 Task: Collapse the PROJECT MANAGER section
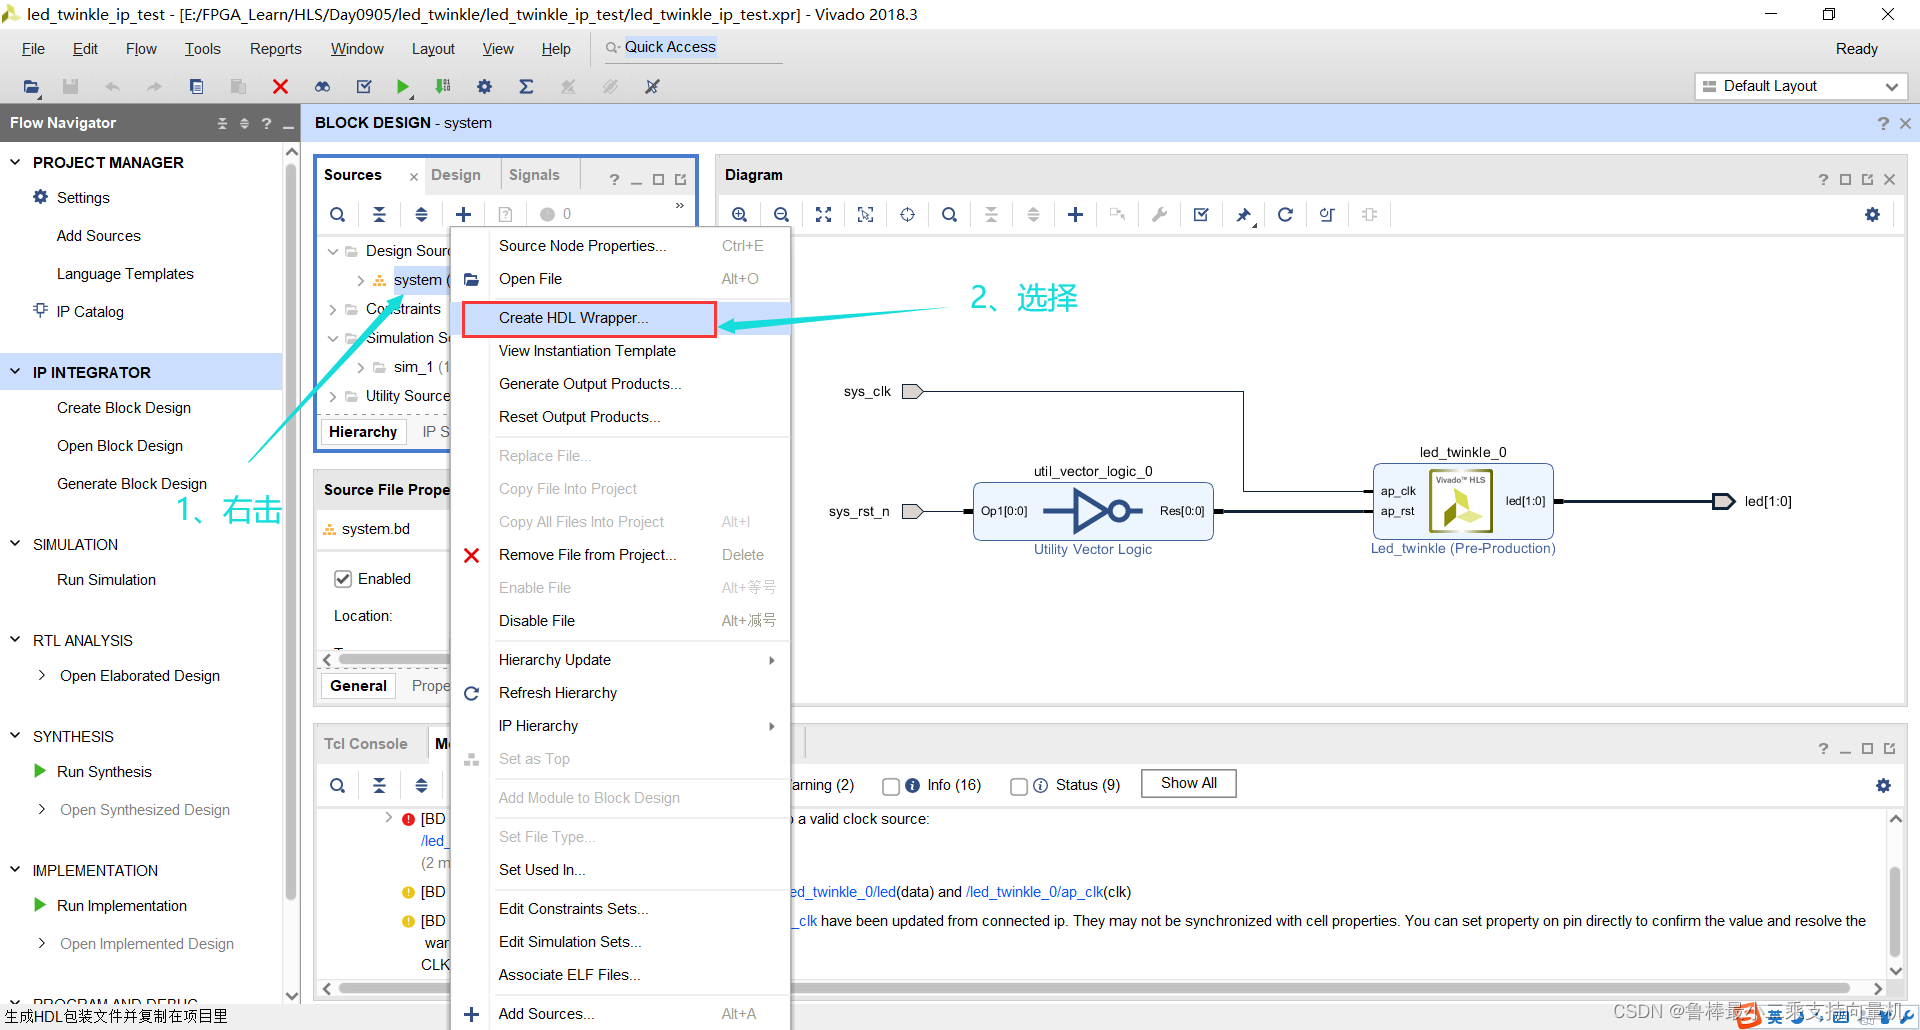point(15,162)
